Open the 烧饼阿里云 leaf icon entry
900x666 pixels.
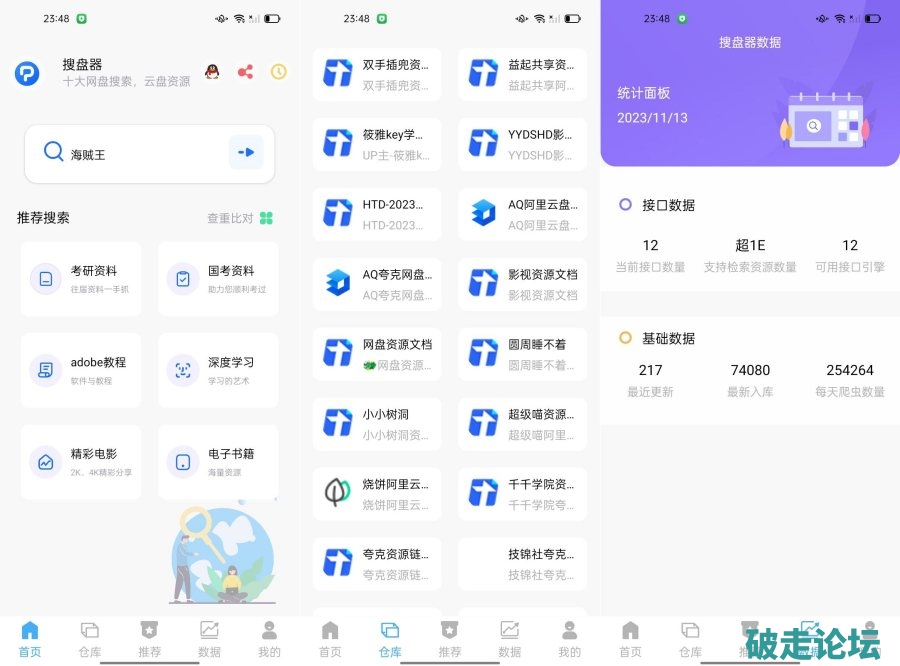pos(377,493)
